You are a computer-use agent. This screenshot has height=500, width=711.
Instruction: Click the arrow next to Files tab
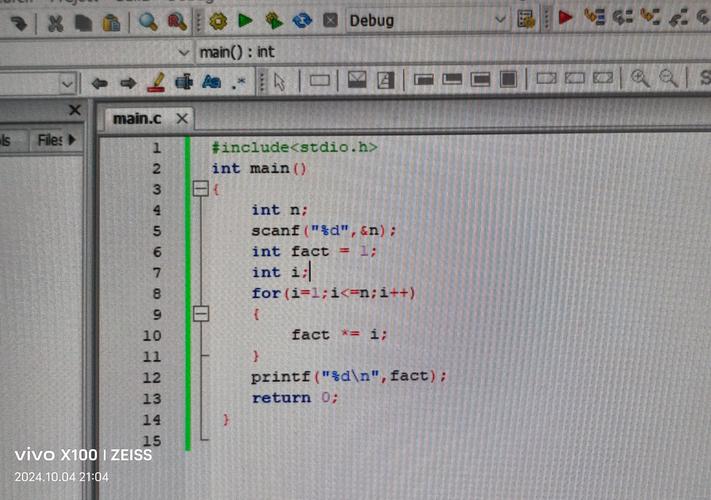pos(72,140)
